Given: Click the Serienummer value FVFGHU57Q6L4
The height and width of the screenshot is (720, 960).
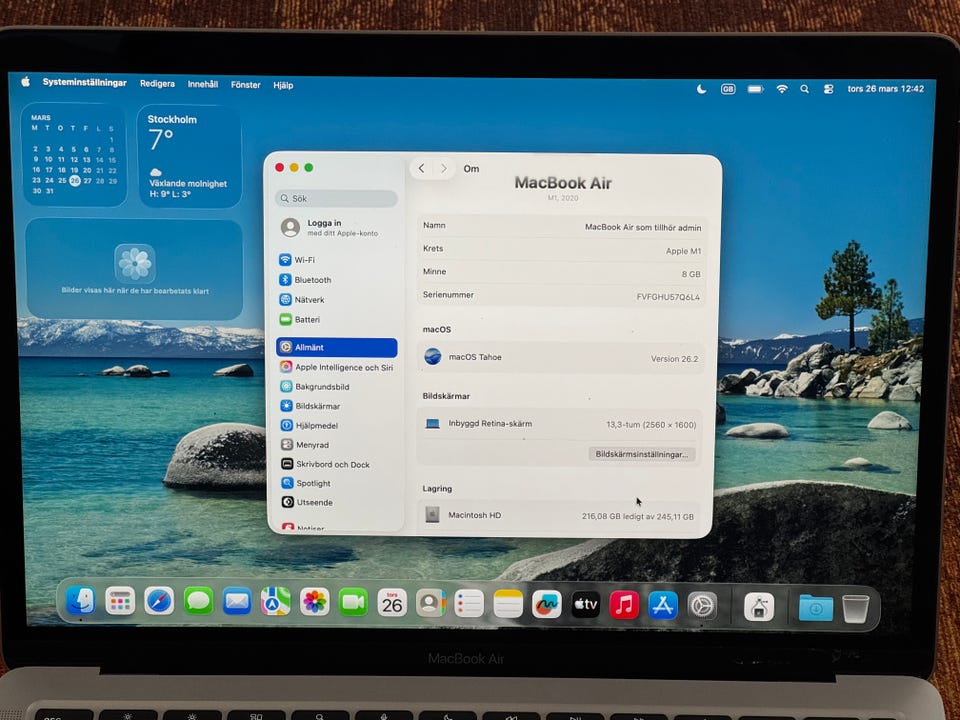Looking at the screenshot, I should [668, 297].
